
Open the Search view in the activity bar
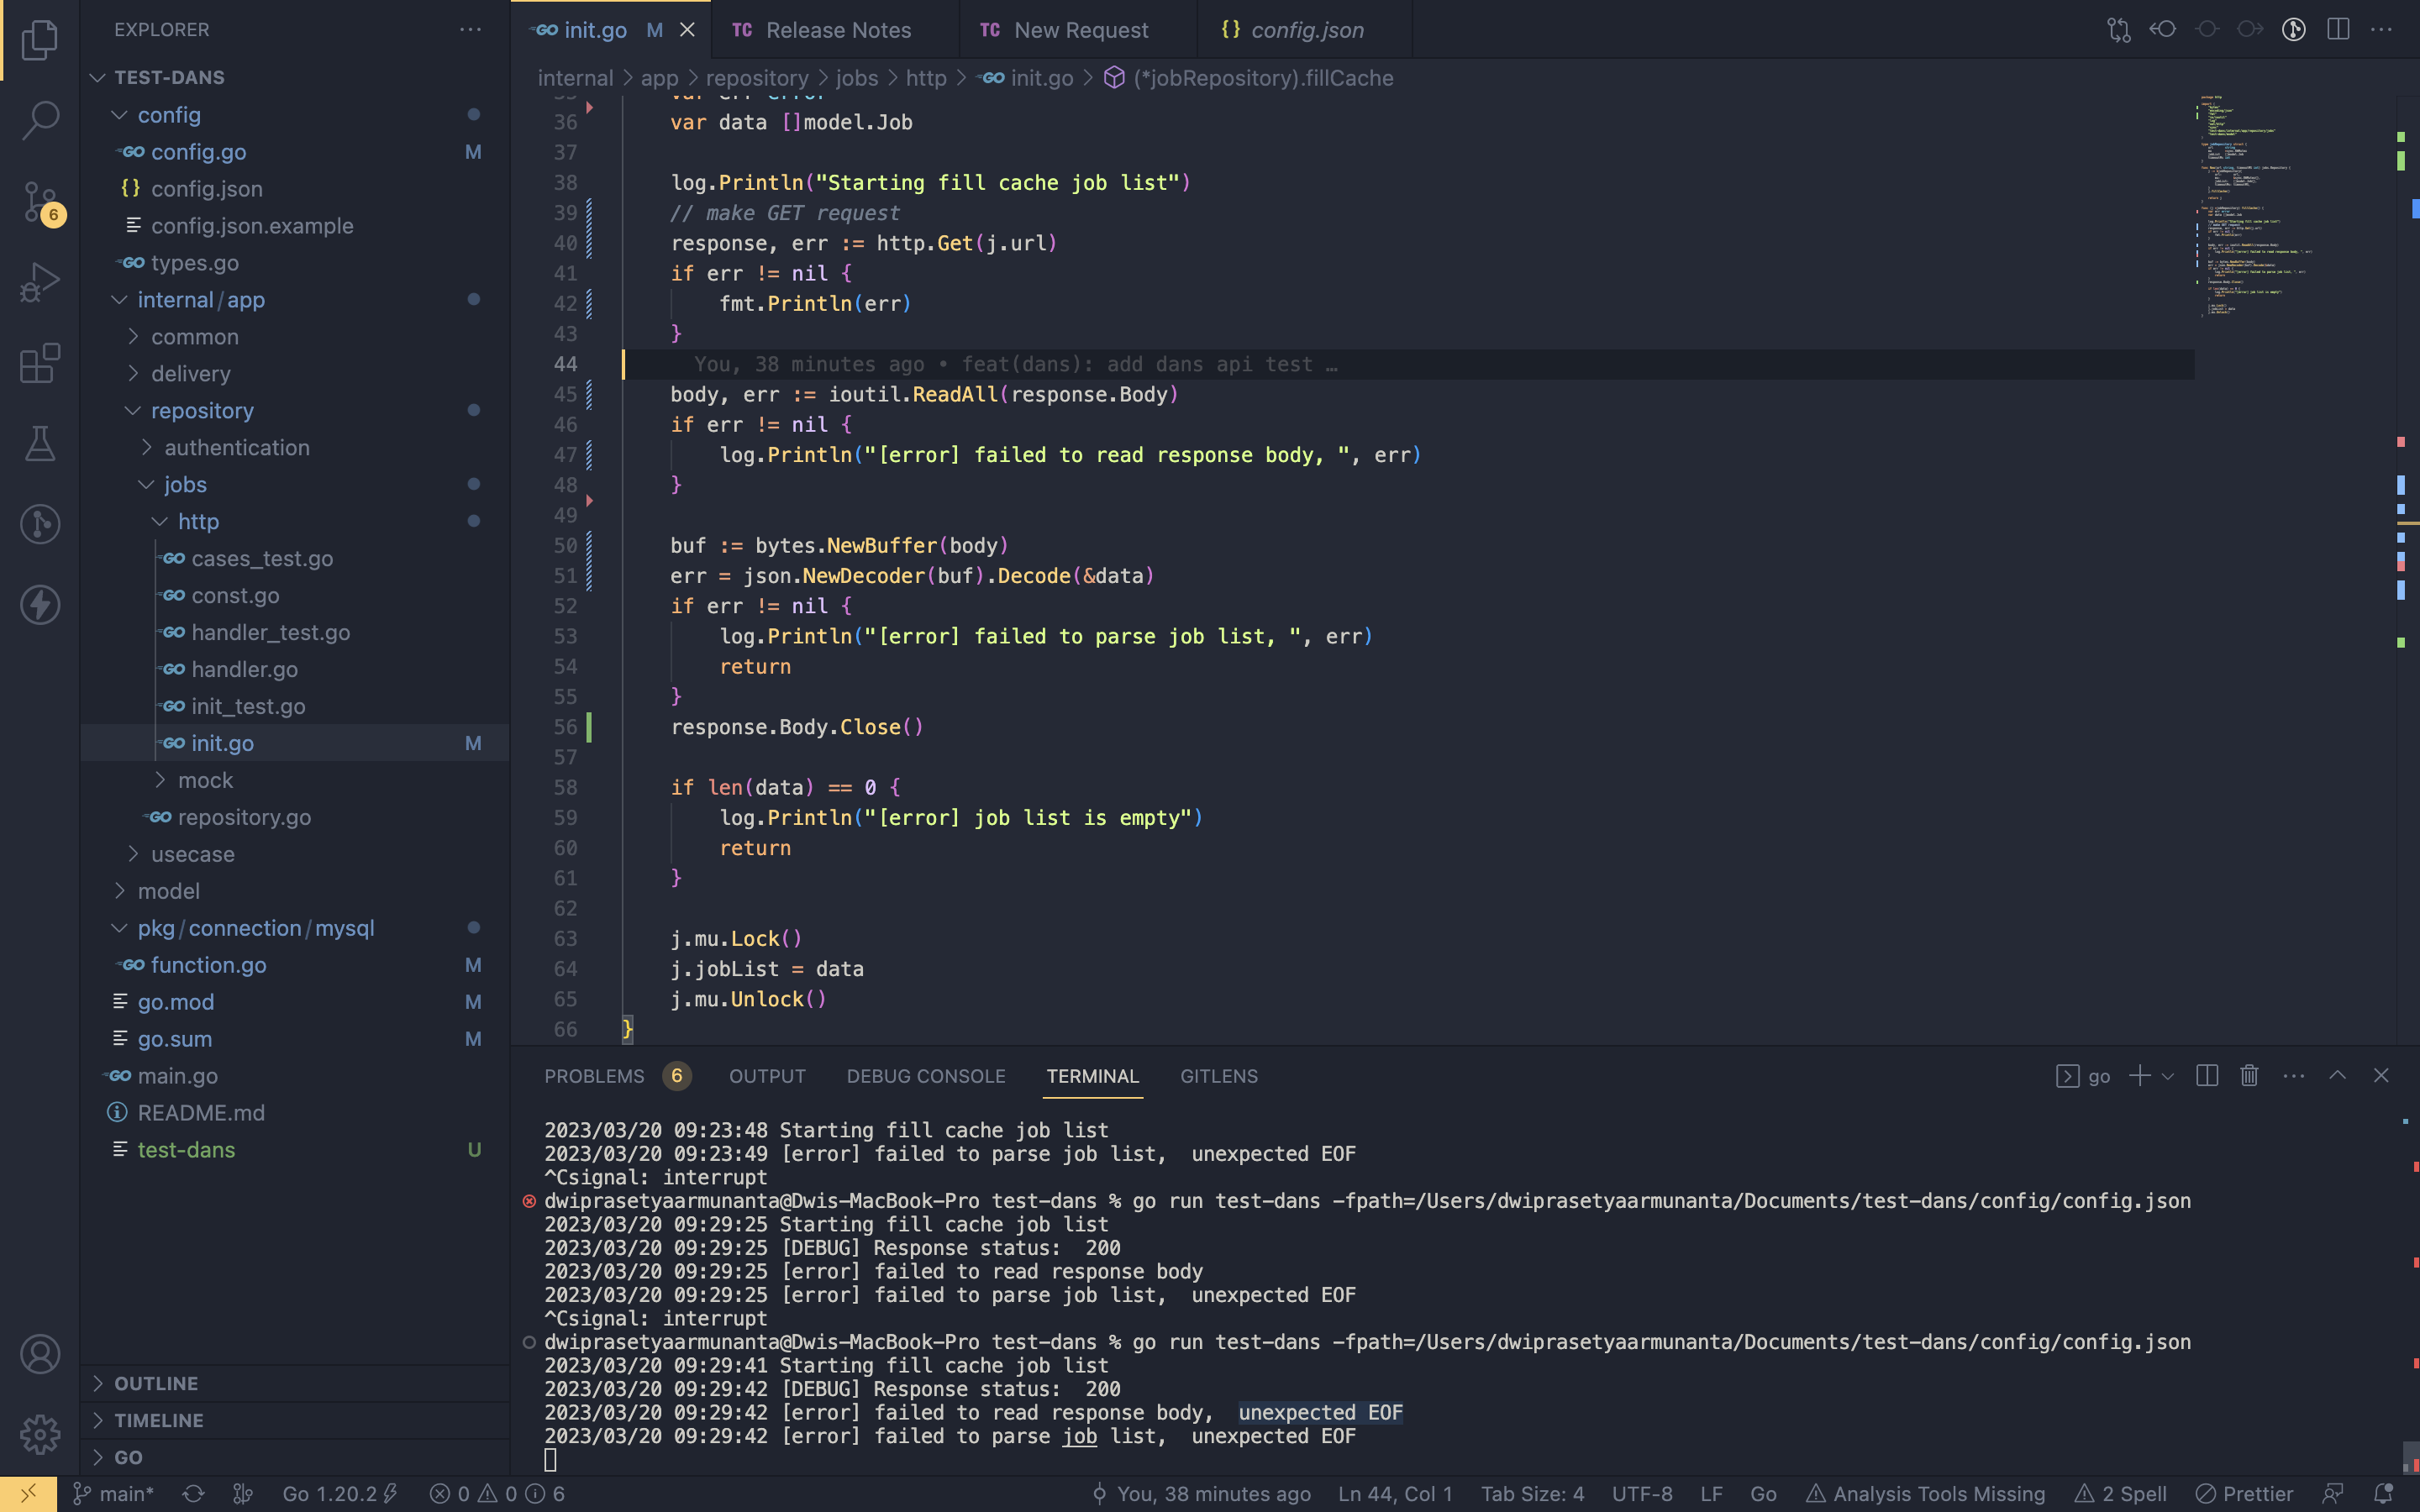click(40, 120)
